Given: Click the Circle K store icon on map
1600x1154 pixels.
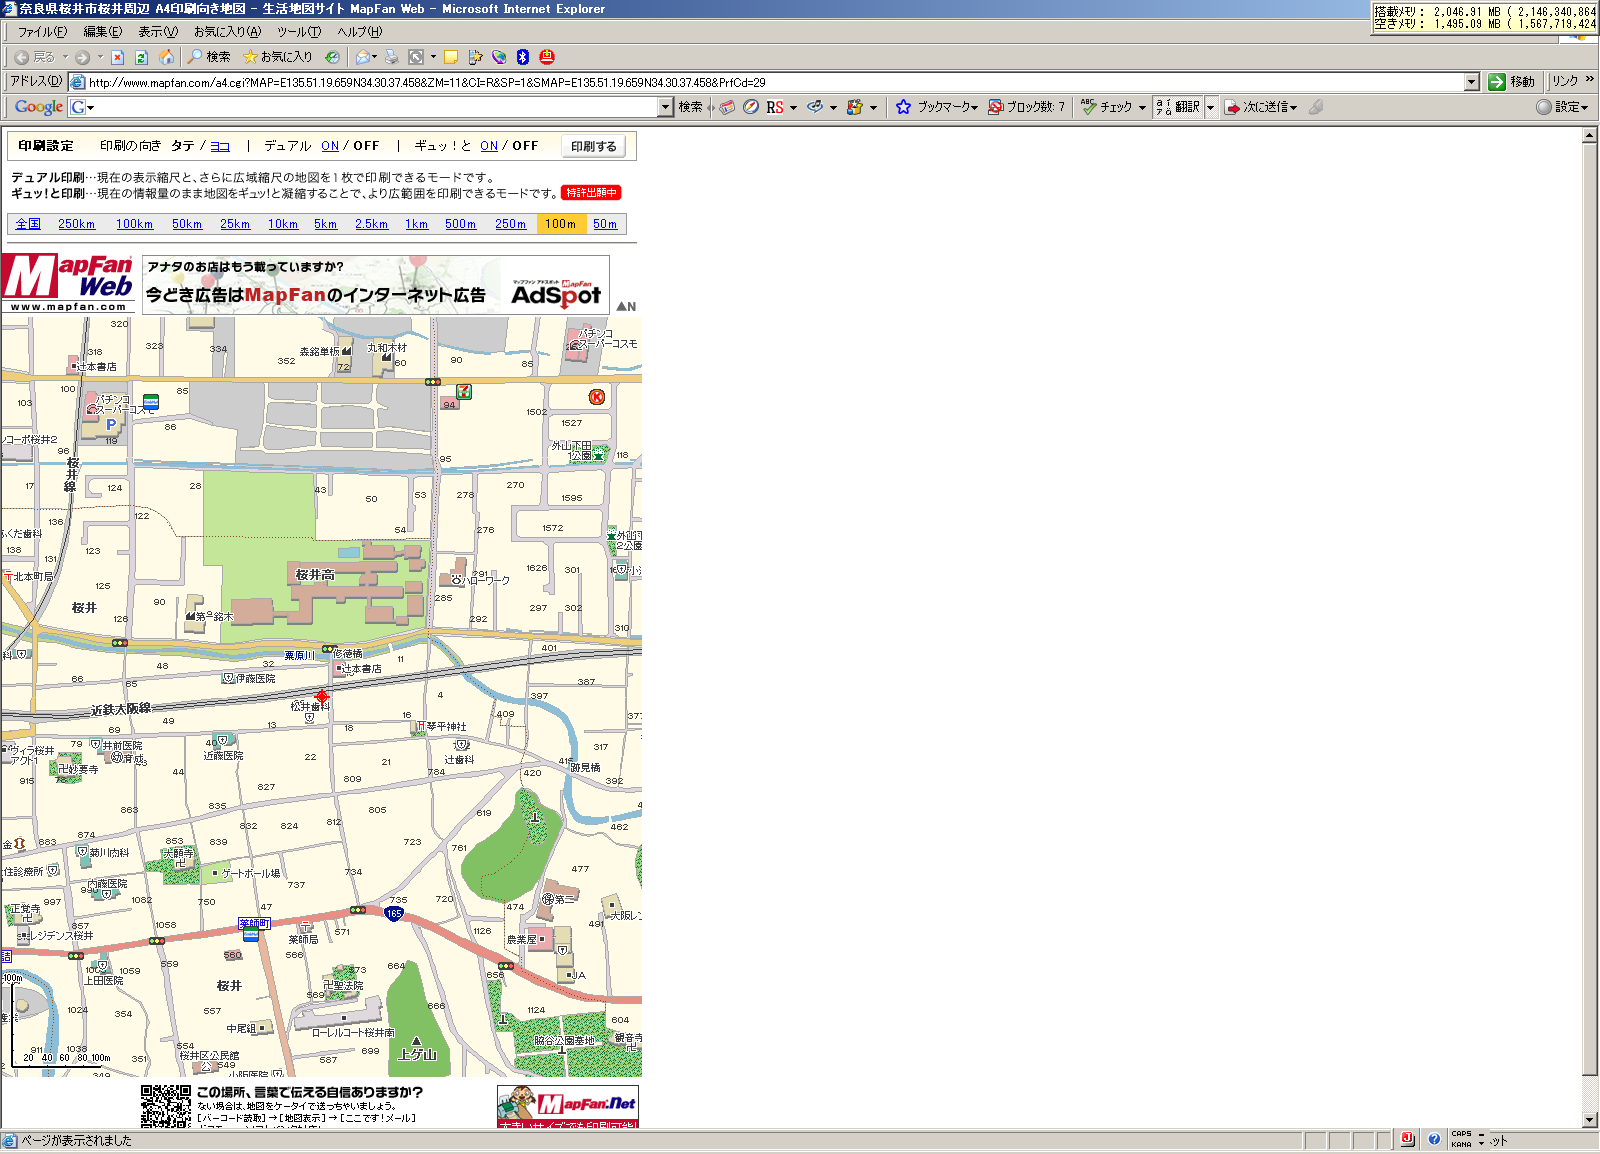Looking at the screenshot, I should (597, 397).
